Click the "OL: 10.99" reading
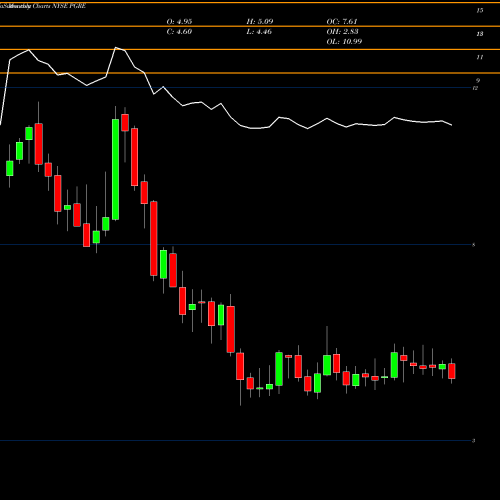This screenshot has width=500, height=500. 344,42
